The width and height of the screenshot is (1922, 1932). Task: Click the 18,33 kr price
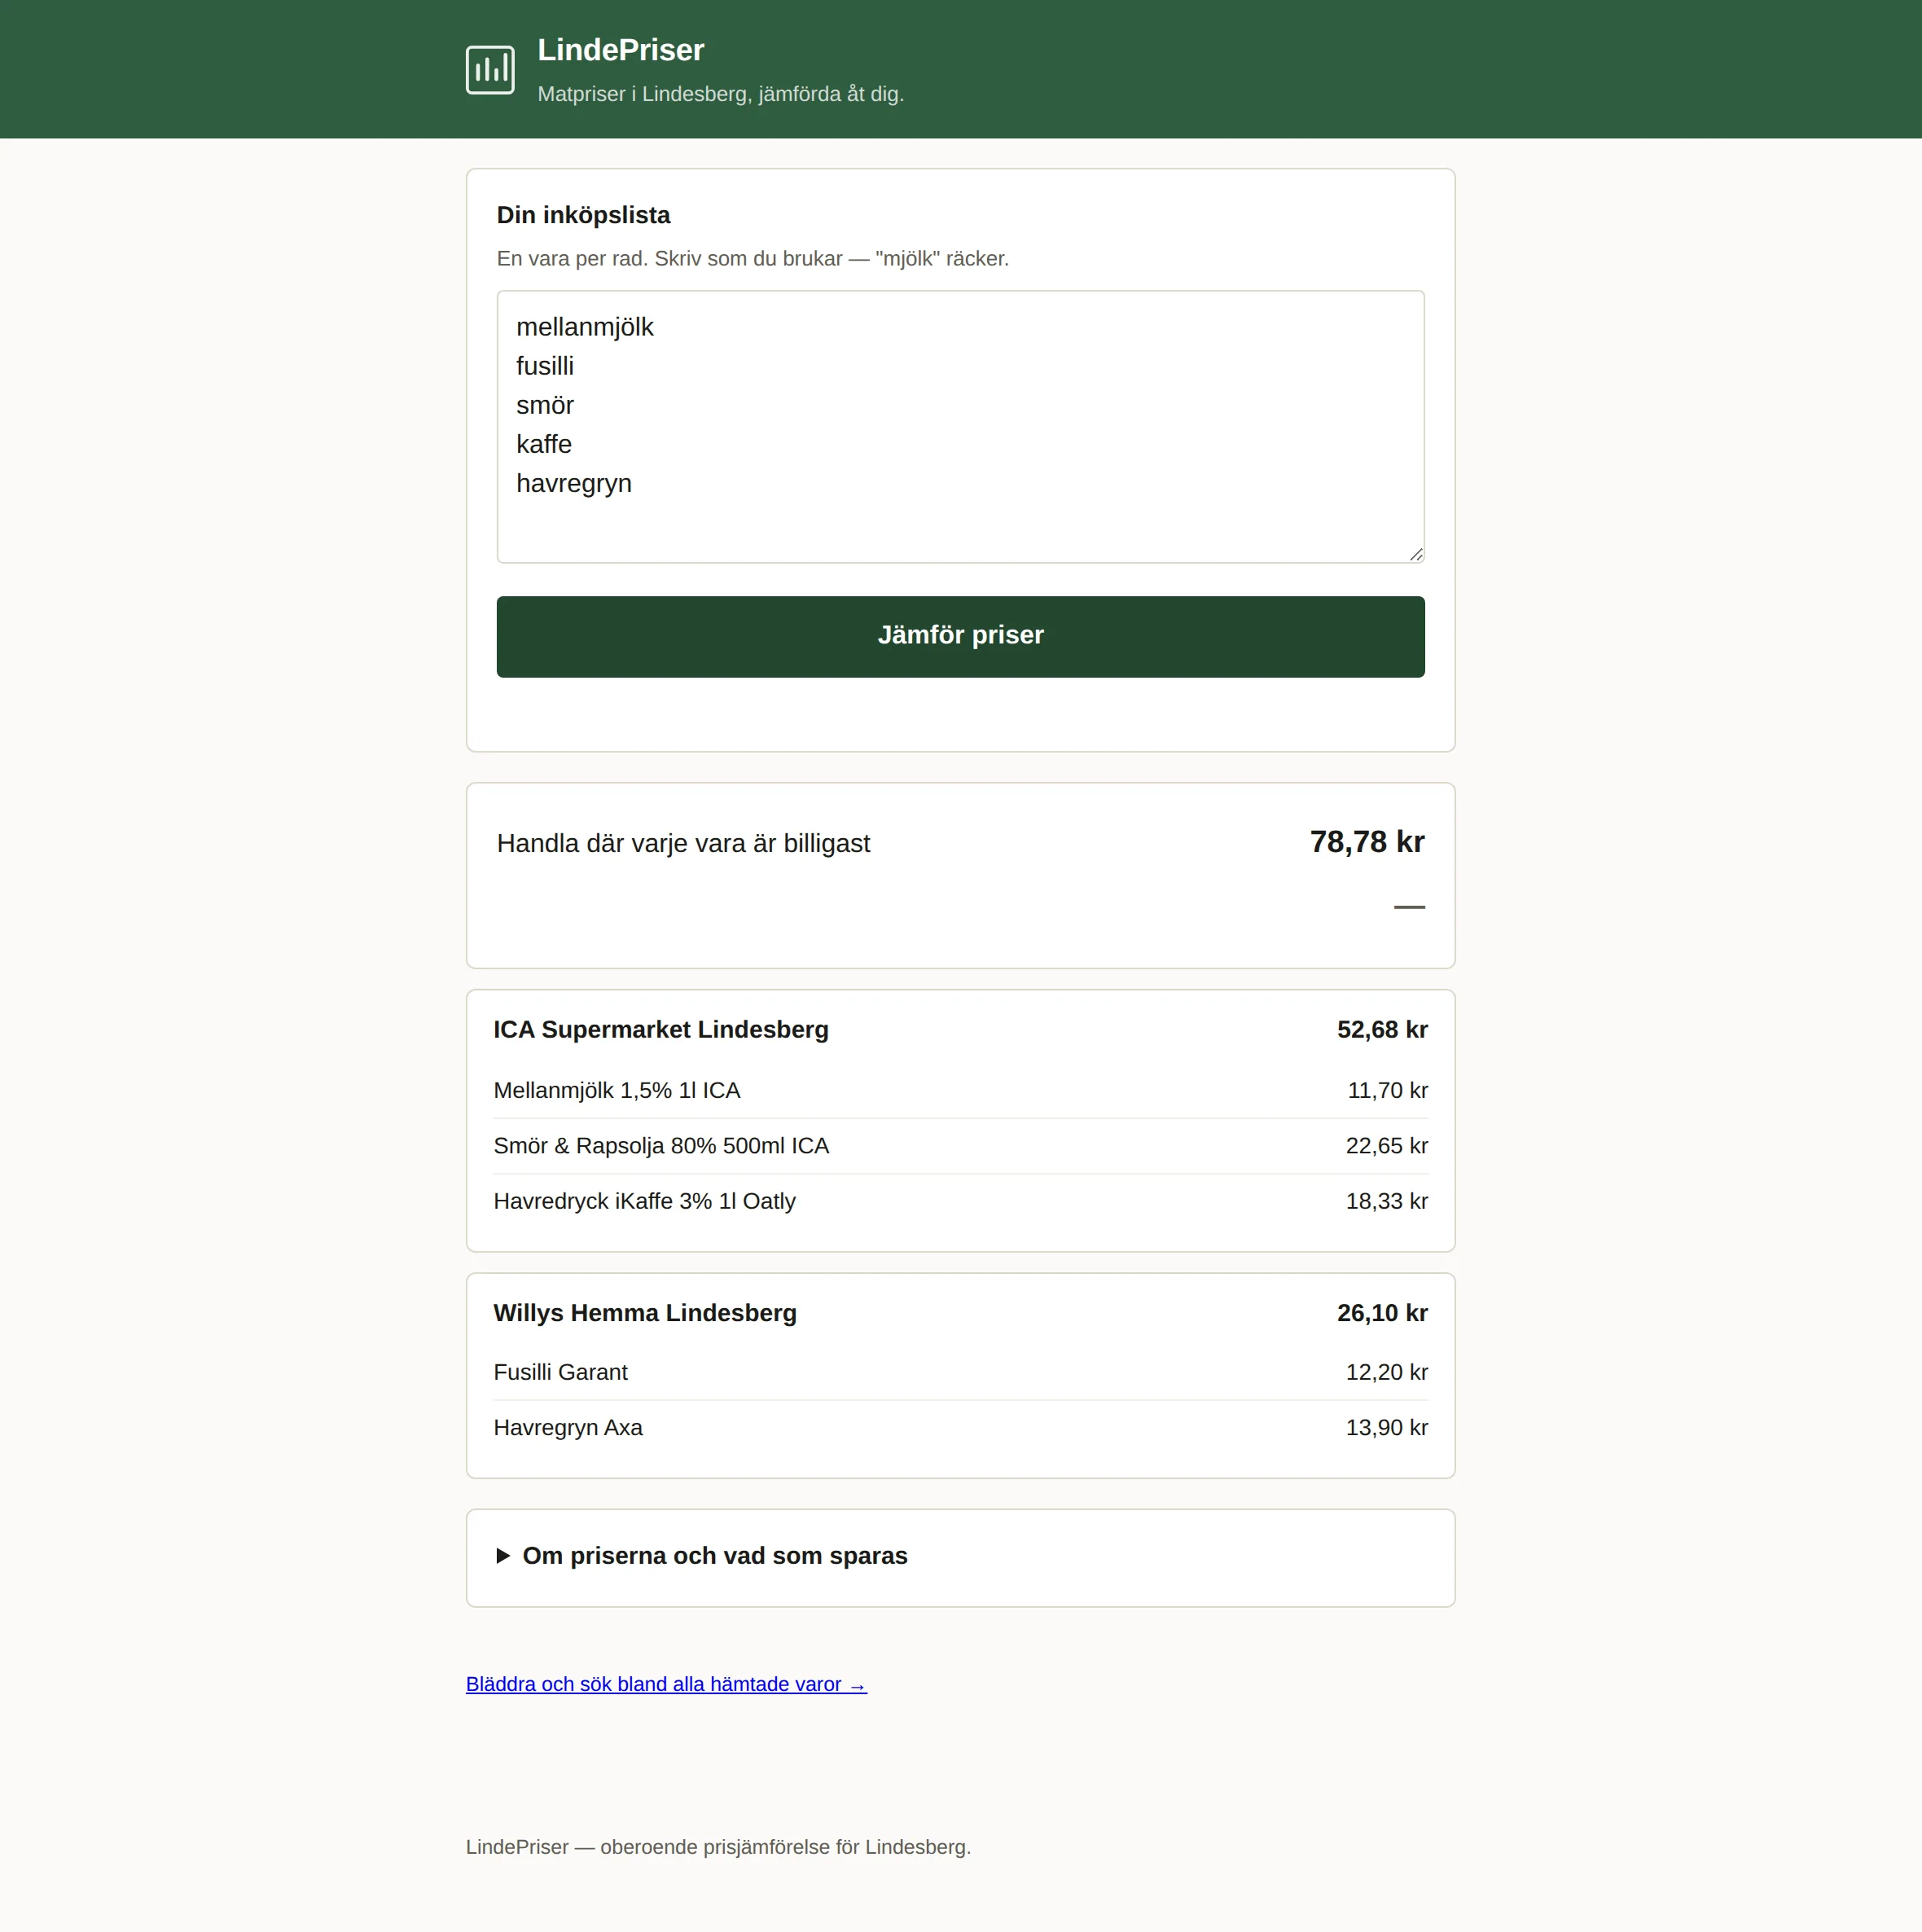1386,1201
